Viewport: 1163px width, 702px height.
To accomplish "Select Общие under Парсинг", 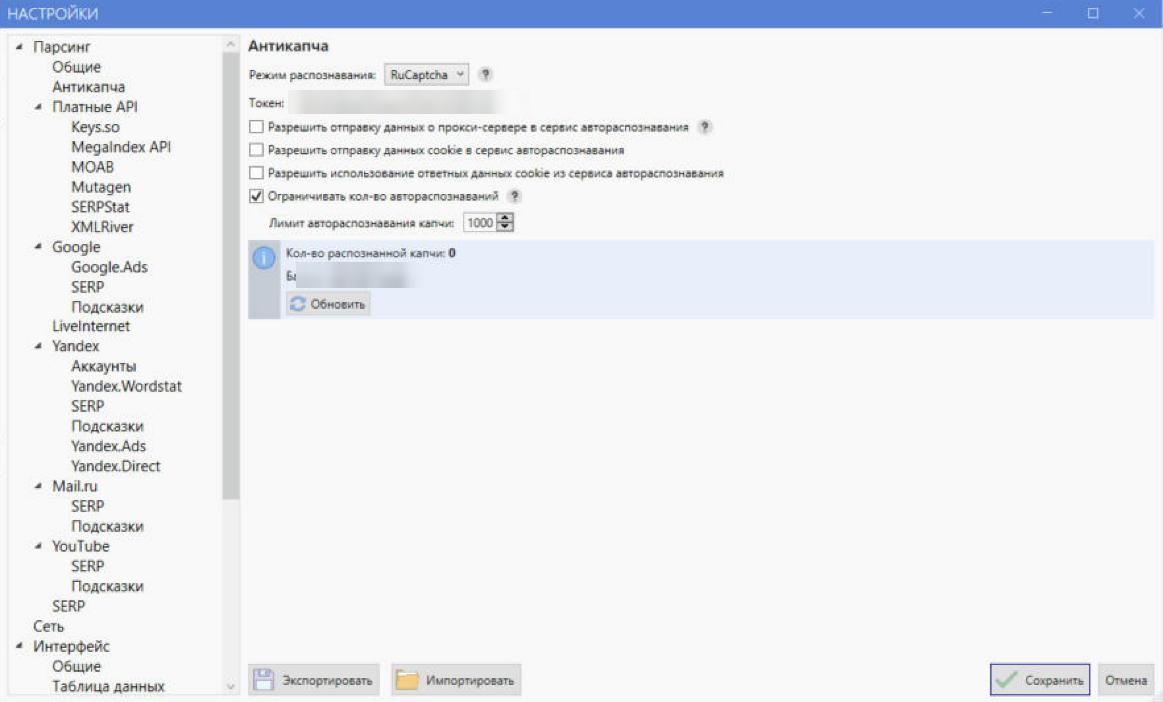I will tap(76, 67).
